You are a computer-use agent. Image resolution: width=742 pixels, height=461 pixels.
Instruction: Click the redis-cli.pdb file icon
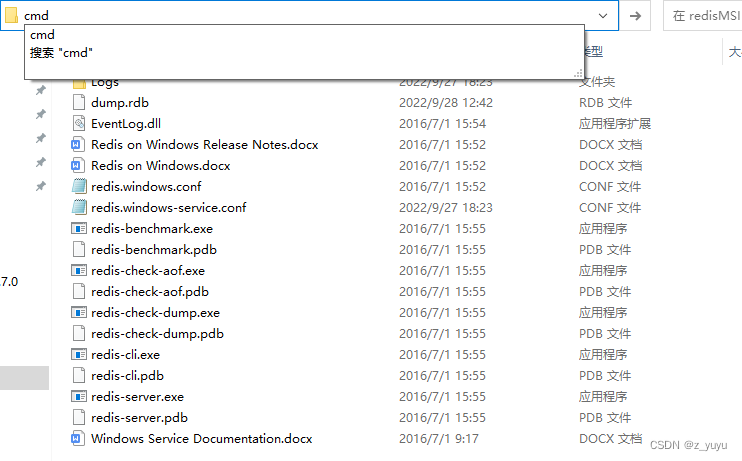pos(79,375)
